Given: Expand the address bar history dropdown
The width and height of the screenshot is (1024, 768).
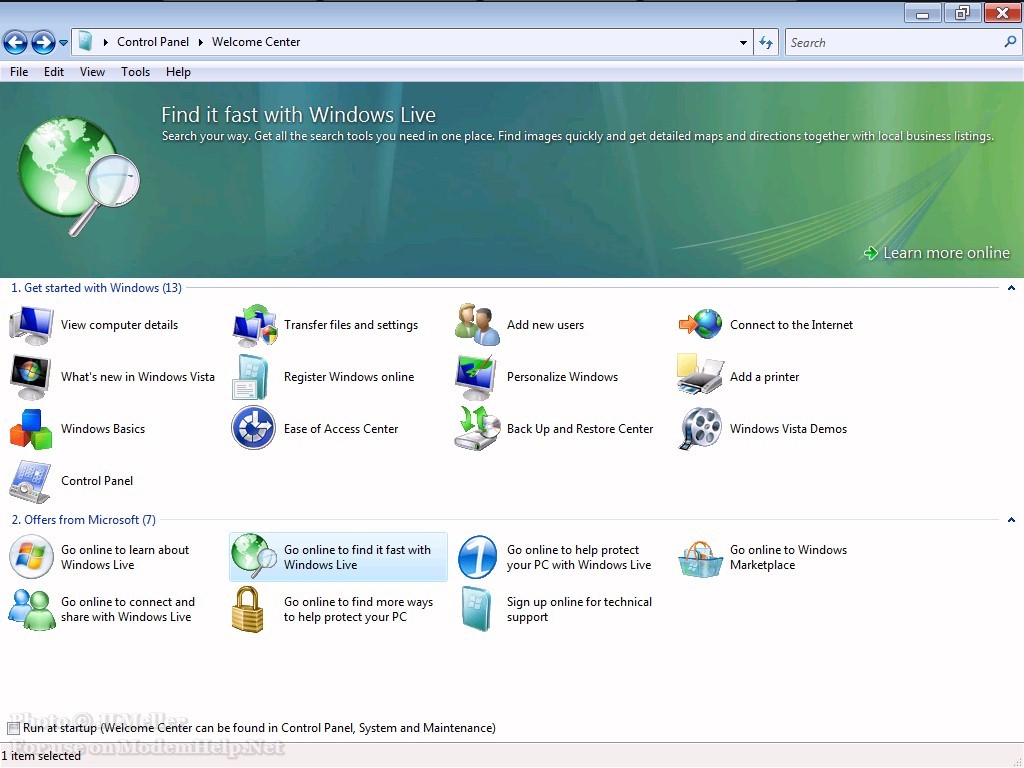Looking at the screenshot, I should coord(743,42).
